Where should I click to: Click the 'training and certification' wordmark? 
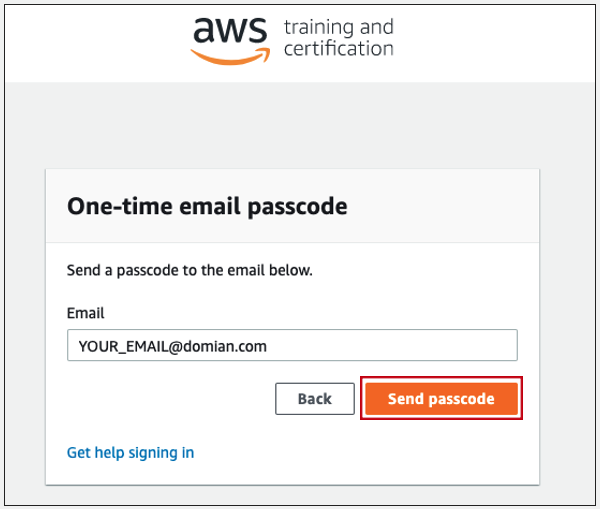click(x=339, y=38)
